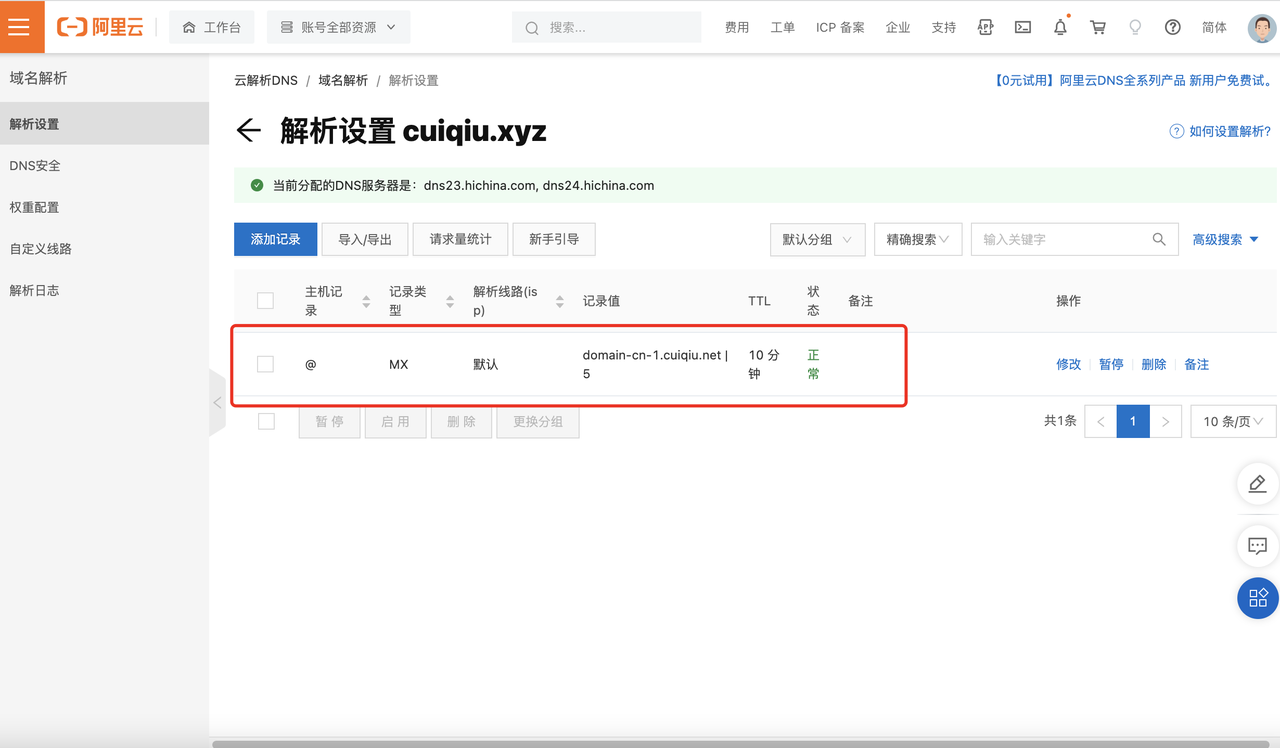The width and height of the screenshot is (1280, 748).
Task: Open the 工单 menu
Action: [783, 28]
